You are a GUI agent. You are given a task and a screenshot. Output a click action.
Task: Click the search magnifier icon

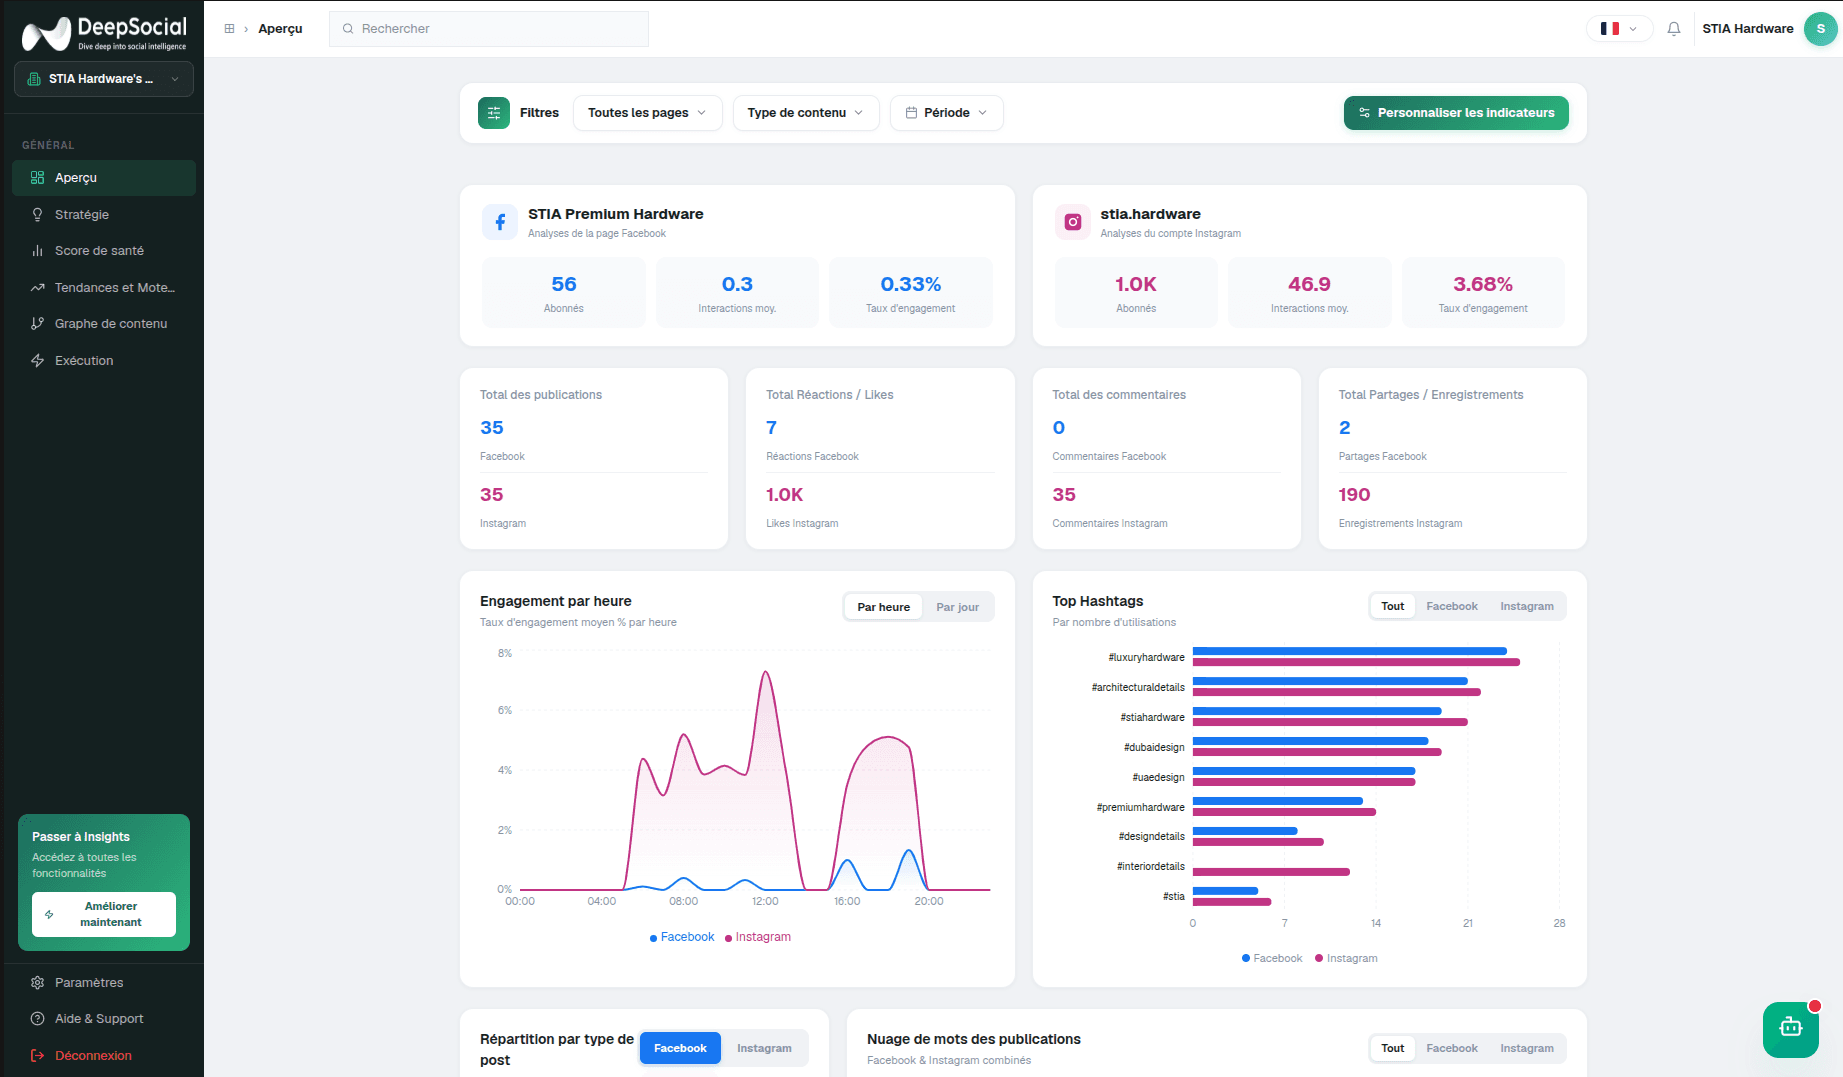pyautogui.click(x=348, y=29)
